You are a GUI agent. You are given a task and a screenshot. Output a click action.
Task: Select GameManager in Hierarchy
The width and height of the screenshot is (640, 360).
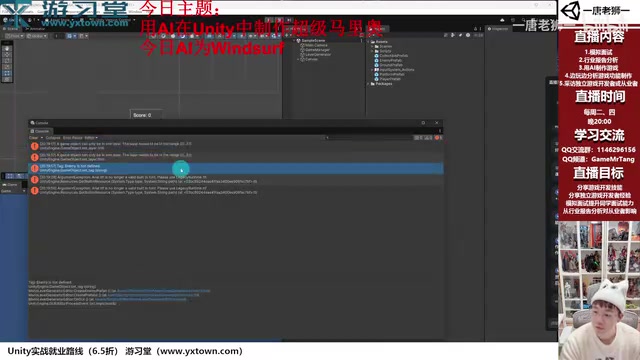(x=318, y=50)
